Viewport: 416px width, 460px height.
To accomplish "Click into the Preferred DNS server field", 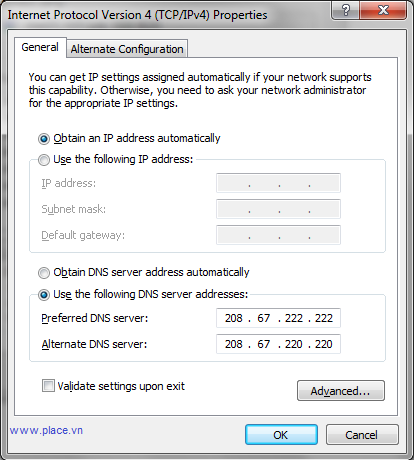I will pyautogui.click(x=278, y=318).
